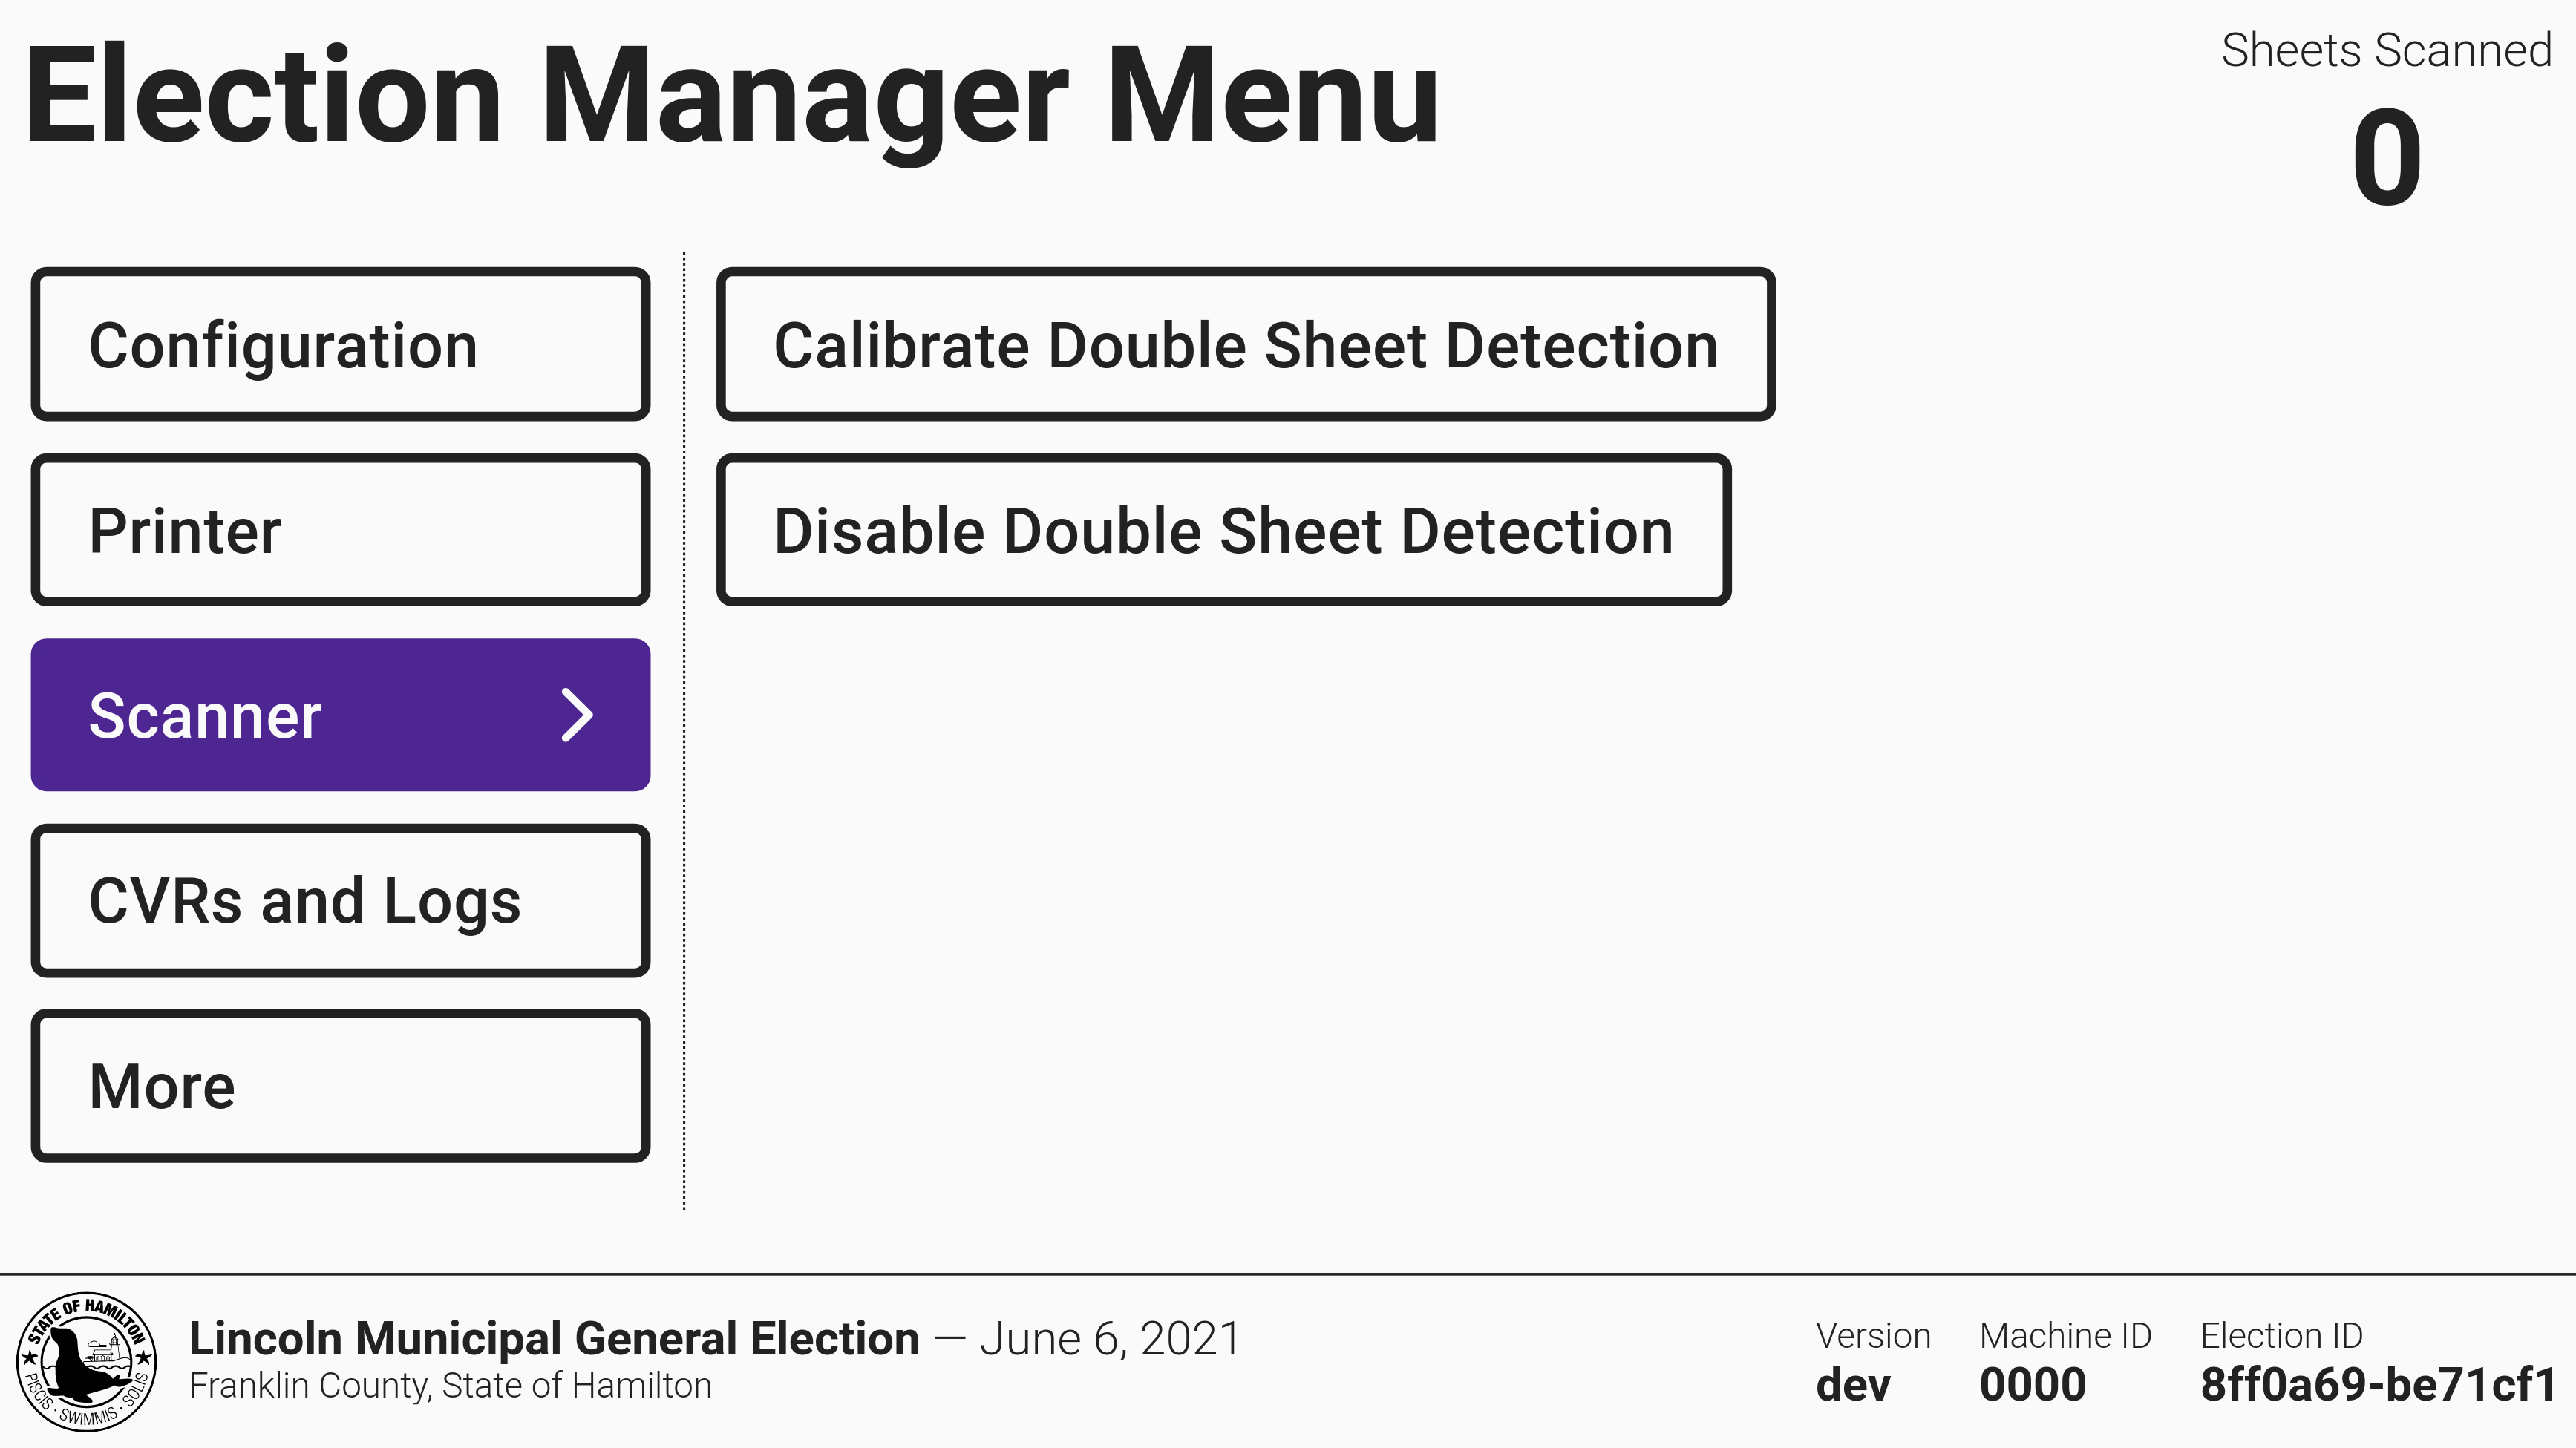
Task: Disable Double Sheet Detection
Action: tap(1223, 530)
